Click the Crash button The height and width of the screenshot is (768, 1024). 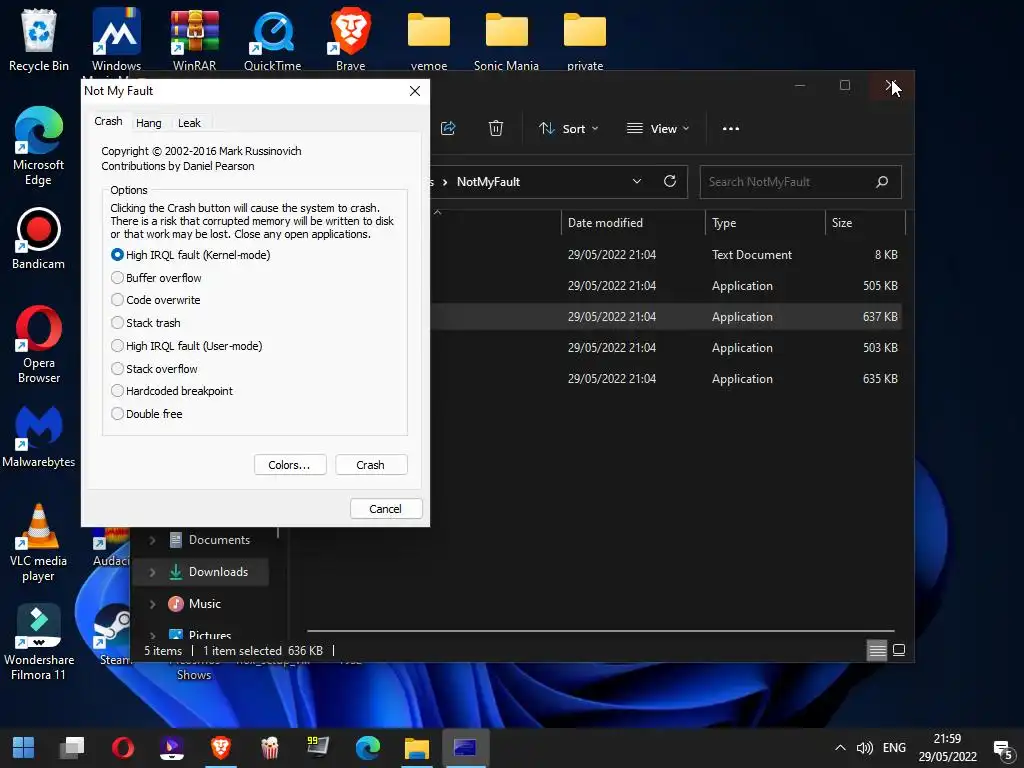[371, 465]
